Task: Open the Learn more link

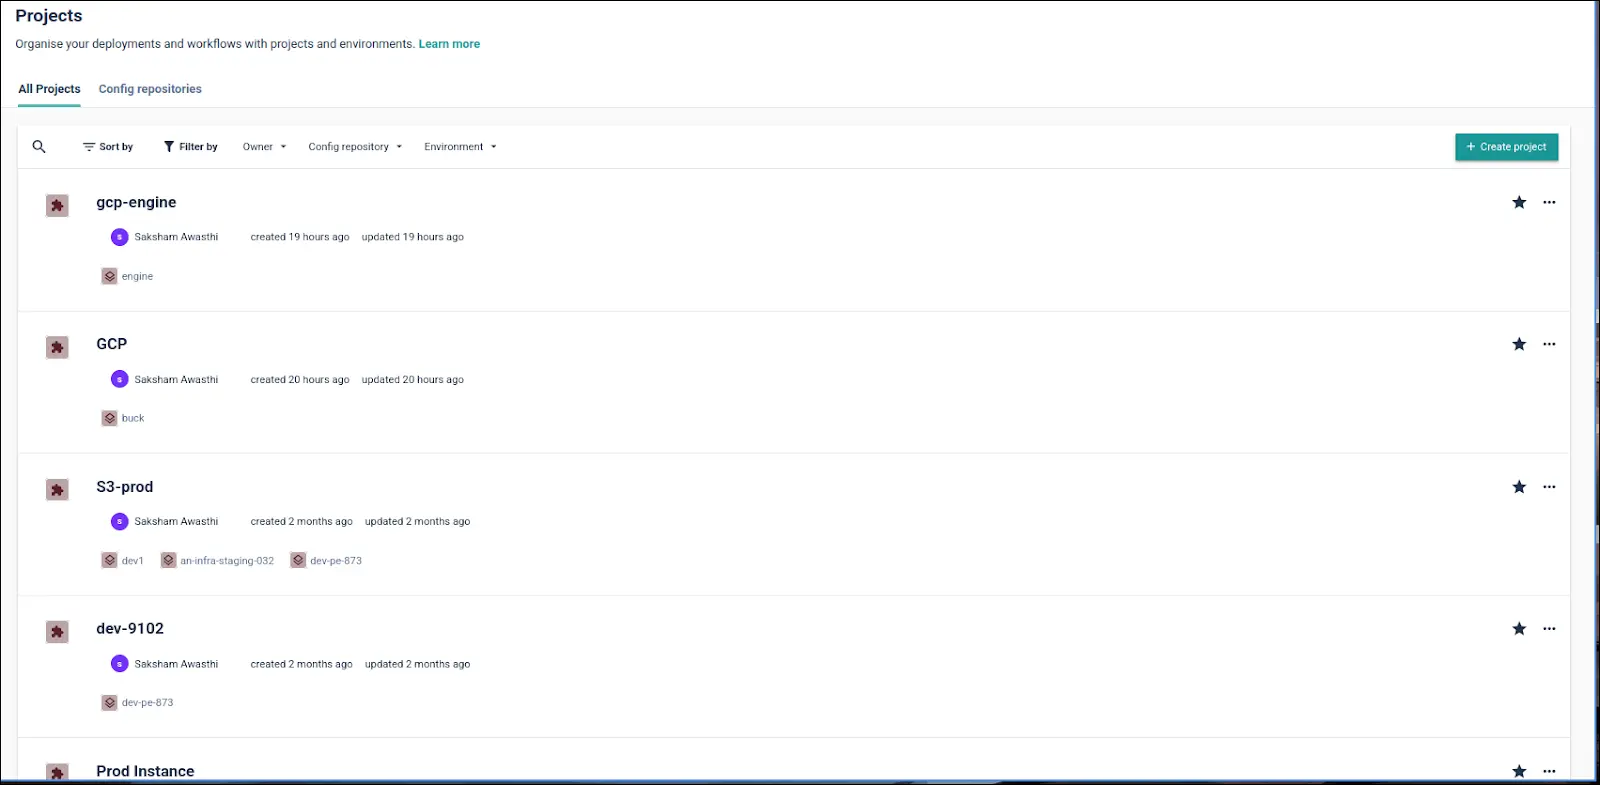Action: pyautogui.click(x=449, y=44)
